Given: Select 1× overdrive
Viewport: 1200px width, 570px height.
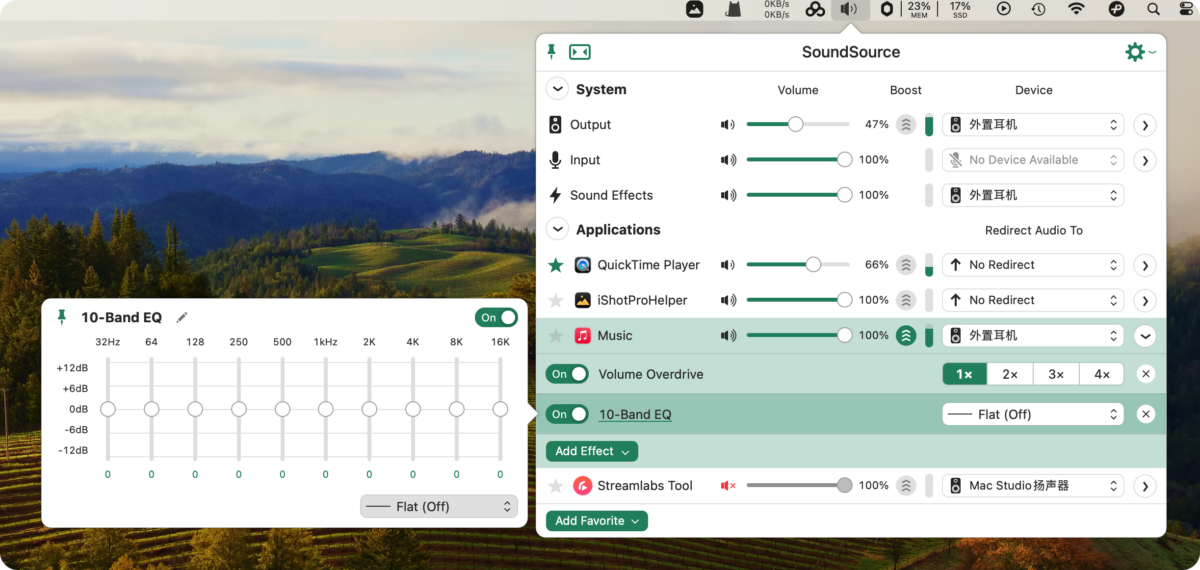Looking at the screenshot, I should tap(965, 374).
